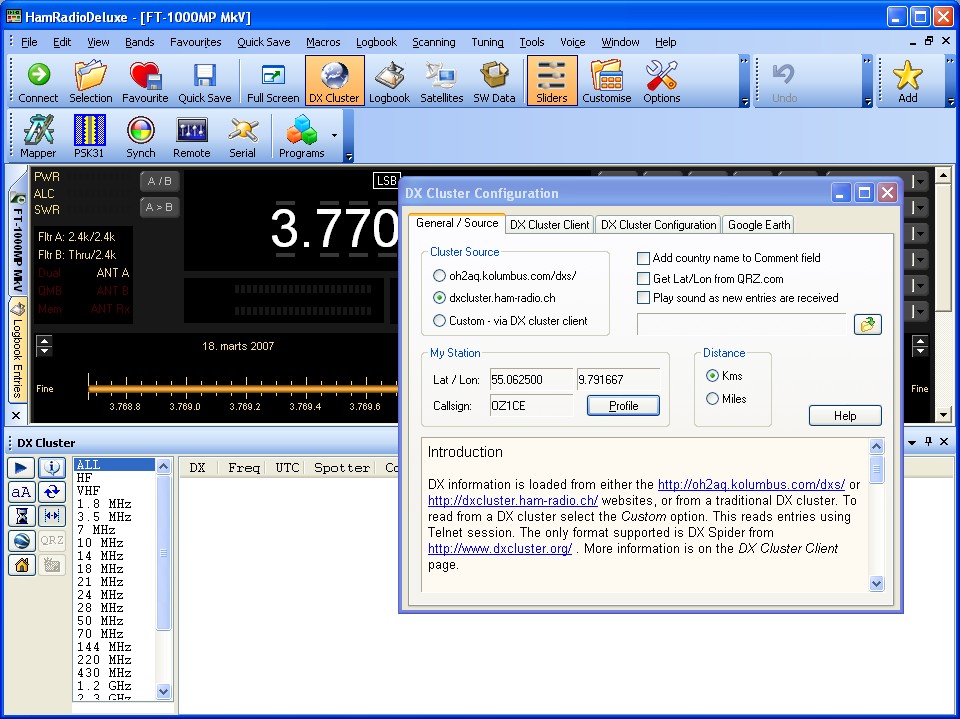Click the Callsign input field

(x=531, y=405)
